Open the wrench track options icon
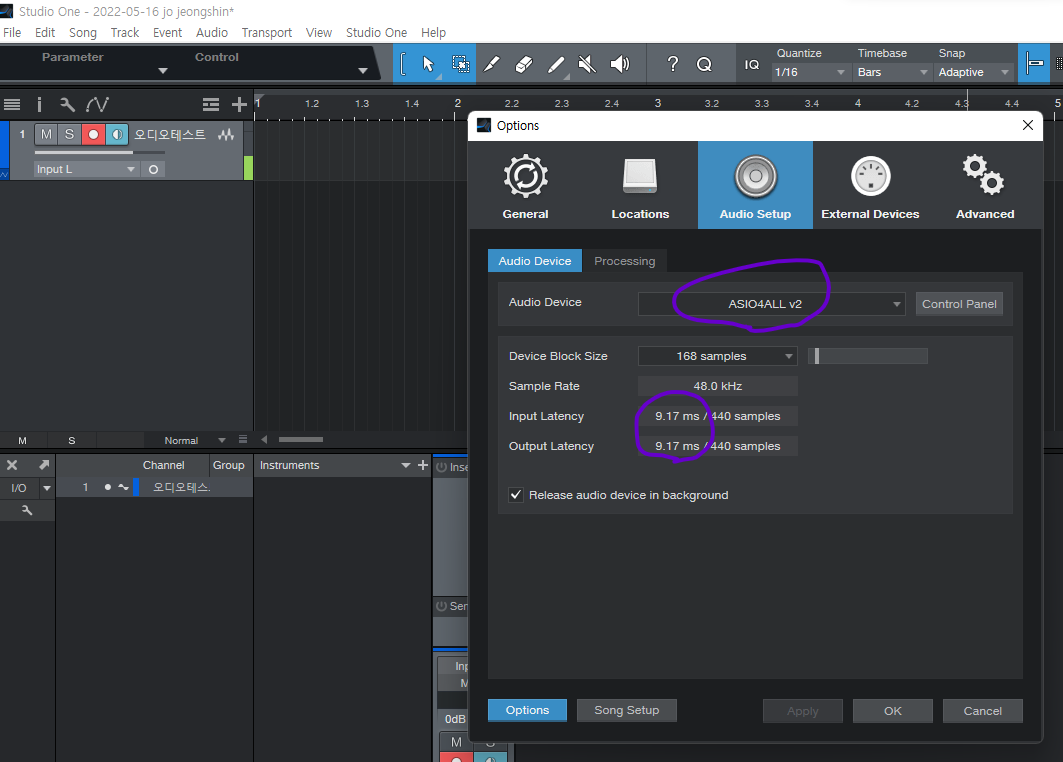1063x762 pixels. [x=66, y=104]
